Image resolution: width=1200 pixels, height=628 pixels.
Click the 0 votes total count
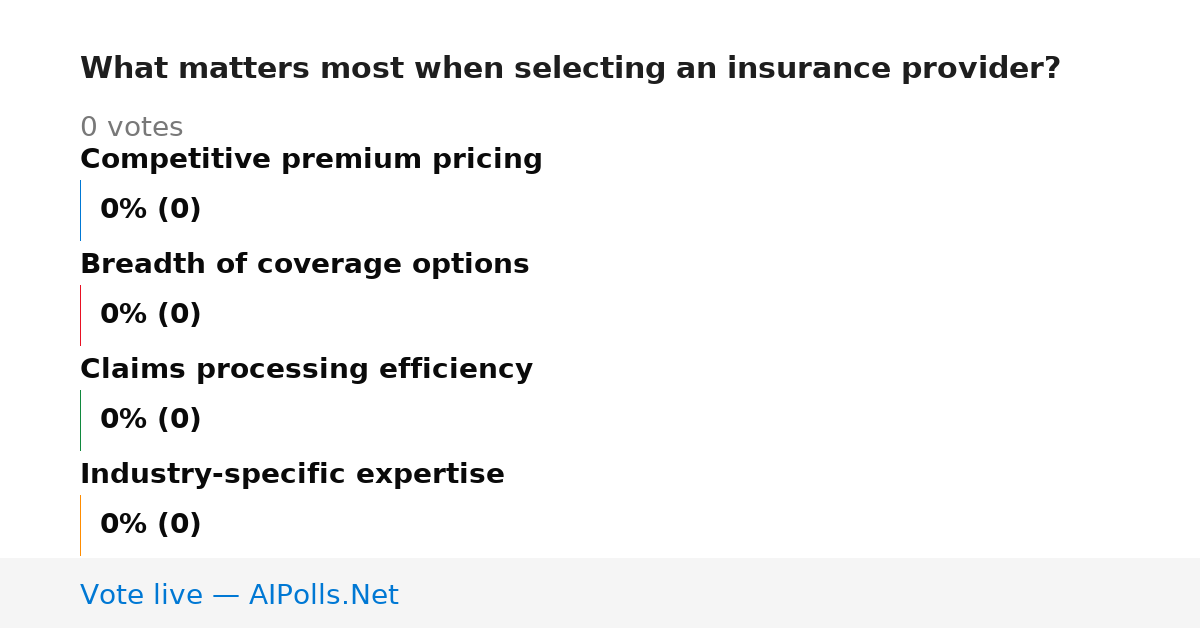(131, 128)
